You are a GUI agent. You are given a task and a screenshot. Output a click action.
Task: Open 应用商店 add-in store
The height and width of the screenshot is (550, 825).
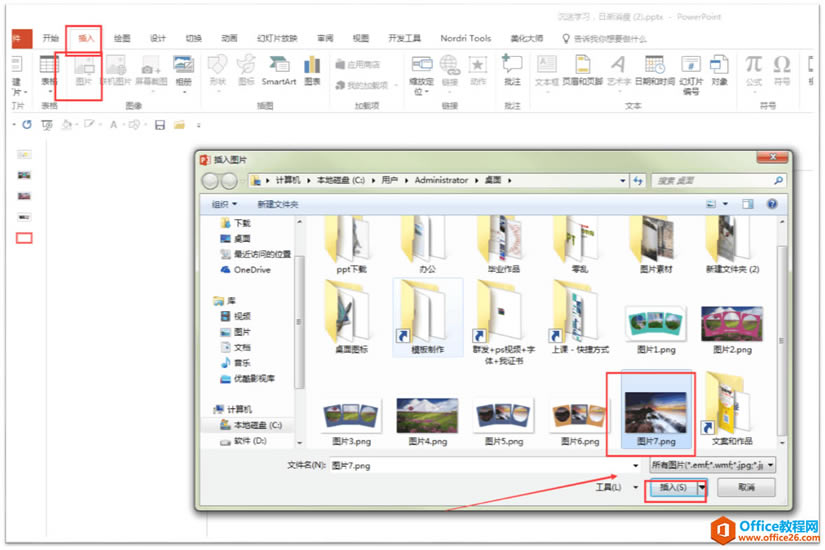tap(358, 64)
